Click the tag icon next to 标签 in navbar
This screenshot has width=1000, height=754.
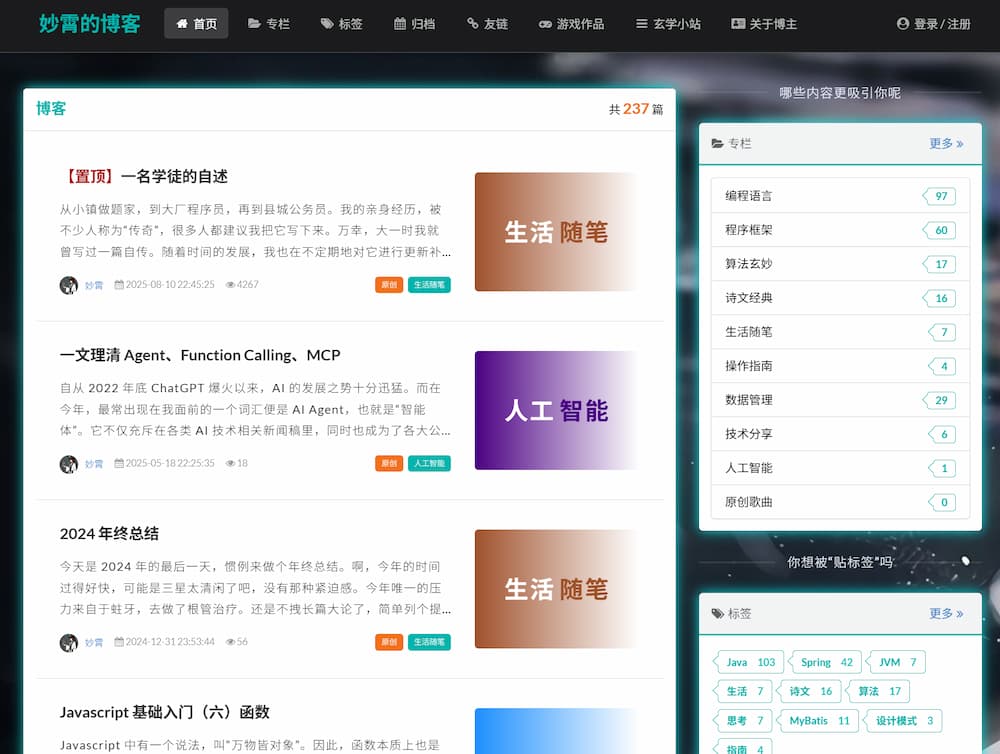click(325, 23)
